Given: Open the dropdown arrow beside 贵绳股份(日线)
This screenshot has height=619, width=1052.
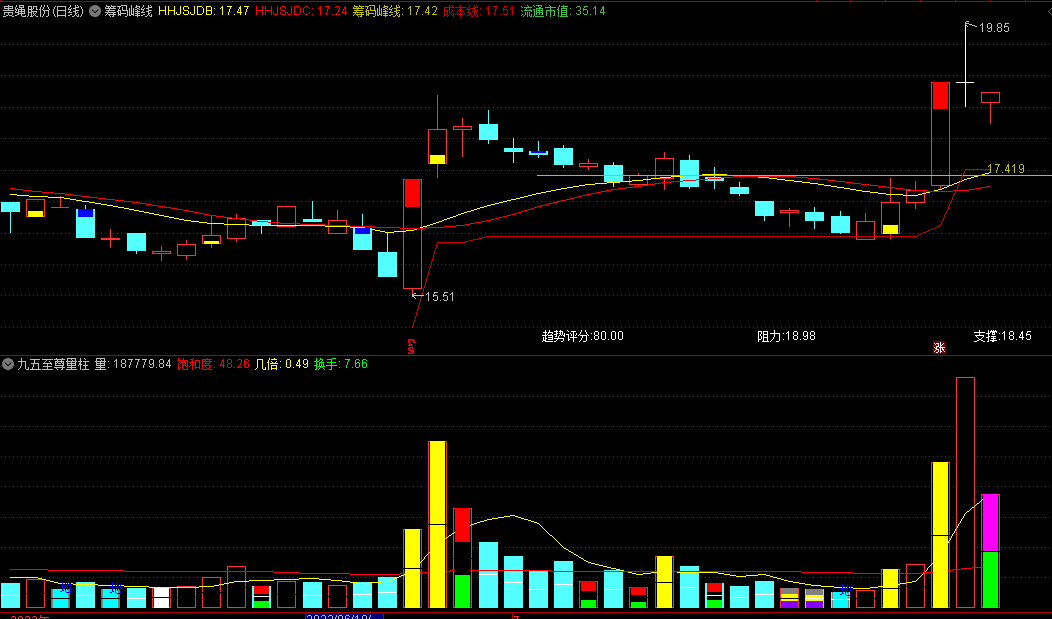Looking at the screenshot, I should 95,11.
